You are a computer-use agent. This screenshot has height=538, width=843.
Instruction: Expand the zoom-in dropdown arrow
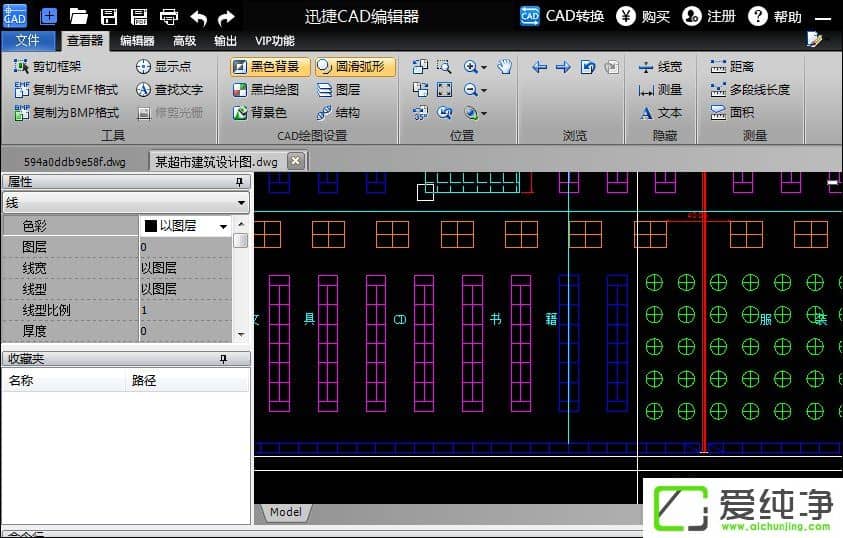click(x=484, y=67)
